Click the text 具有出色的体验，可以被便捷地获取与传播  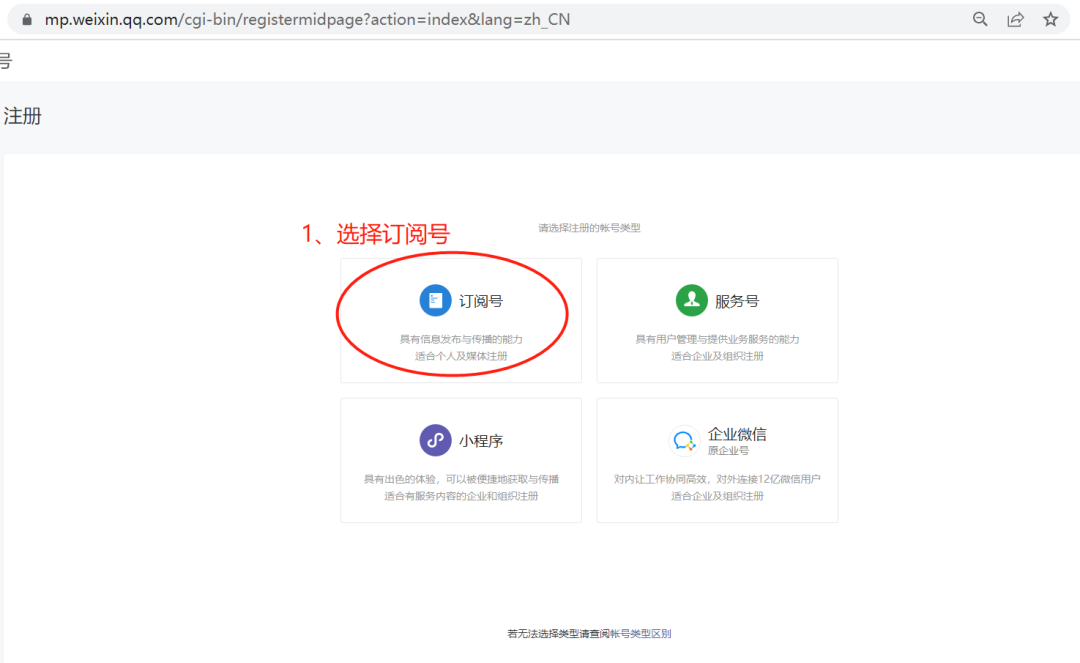pyautogui.click(x=461, y=478)
